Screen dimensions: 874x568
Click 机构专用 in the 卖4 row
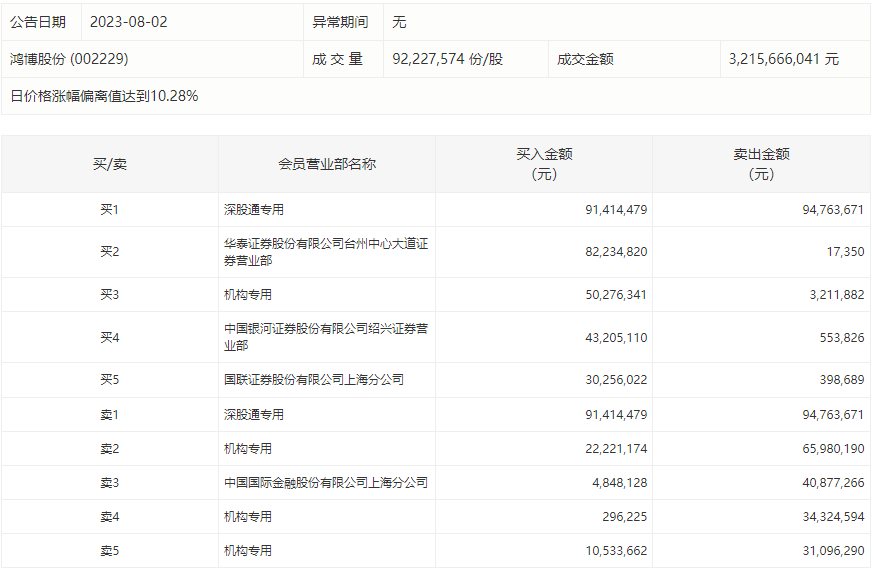248,517
